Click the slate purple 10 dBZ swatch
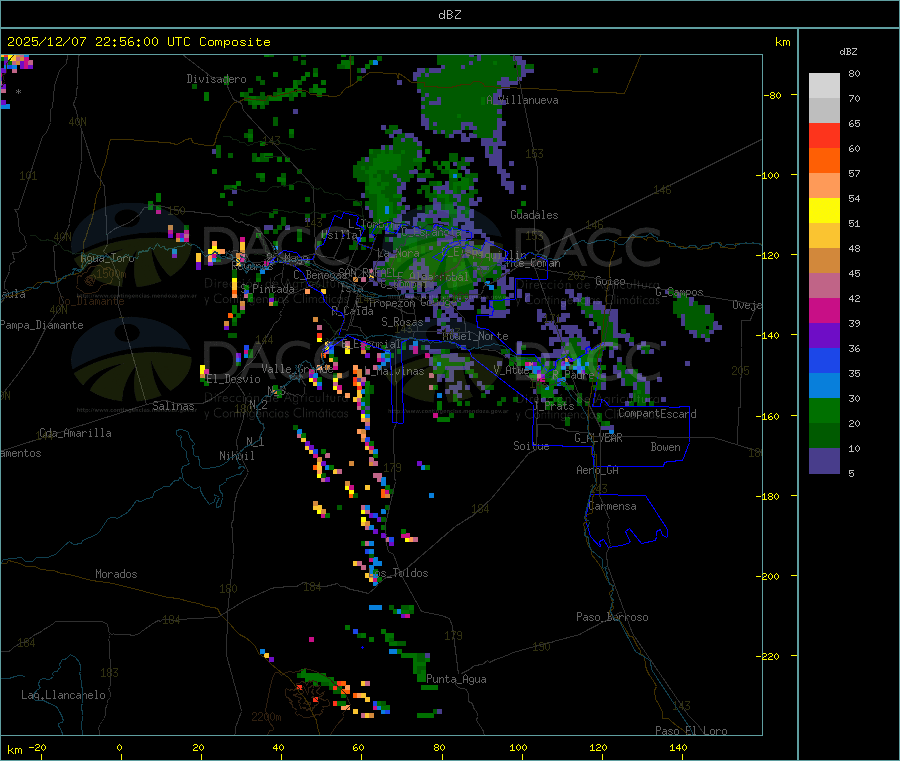Screen dimensions: 900x761 click(x=824, y=461)
